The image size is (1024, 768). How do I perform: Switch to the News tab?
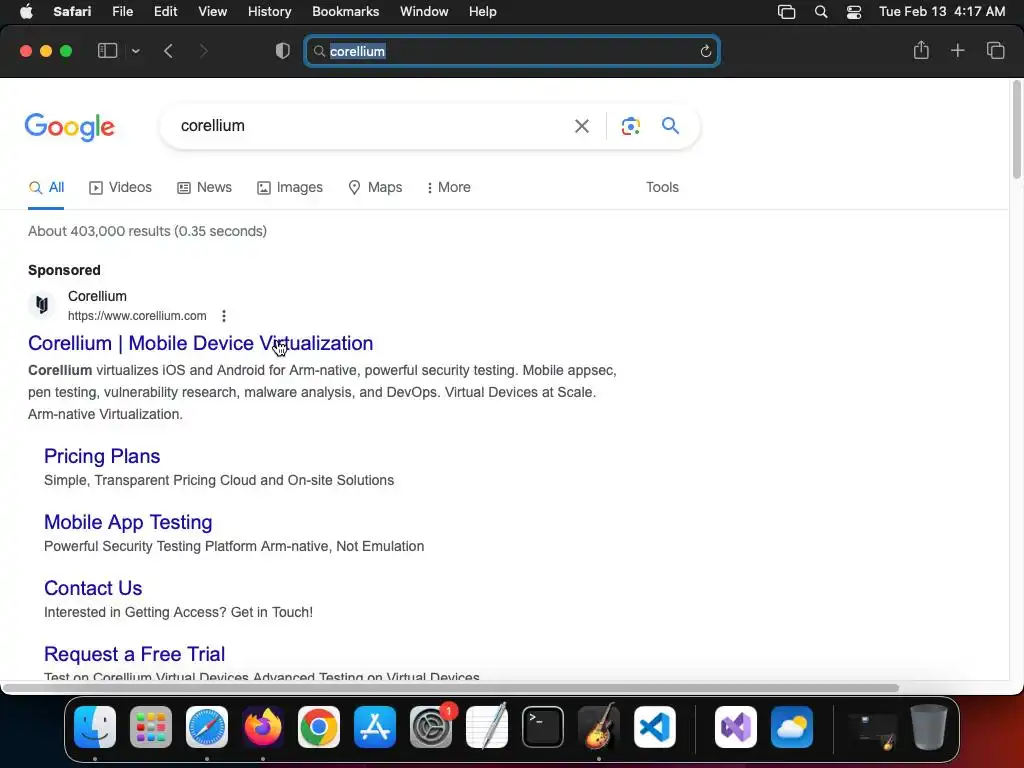[204, 187]
